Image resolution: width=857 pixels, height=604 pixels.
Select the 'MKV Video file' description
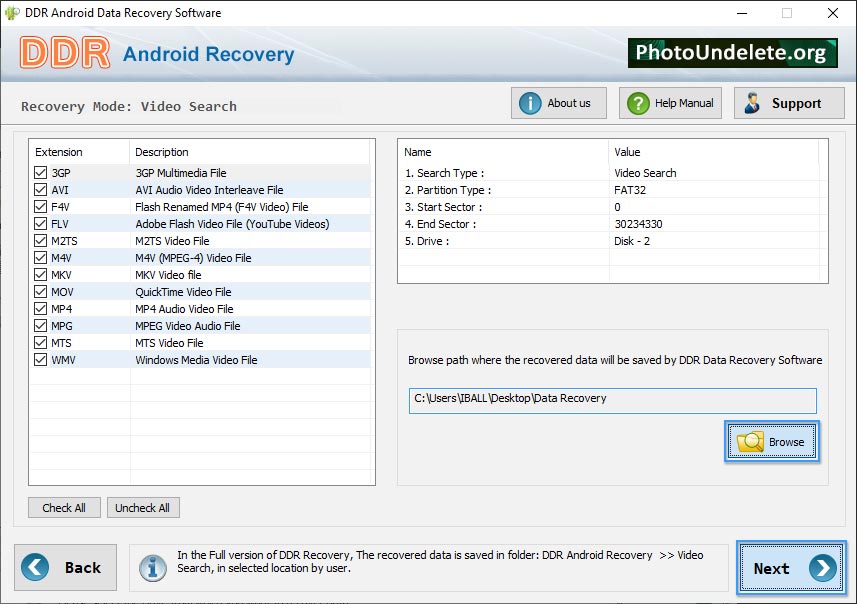[168, 274]
